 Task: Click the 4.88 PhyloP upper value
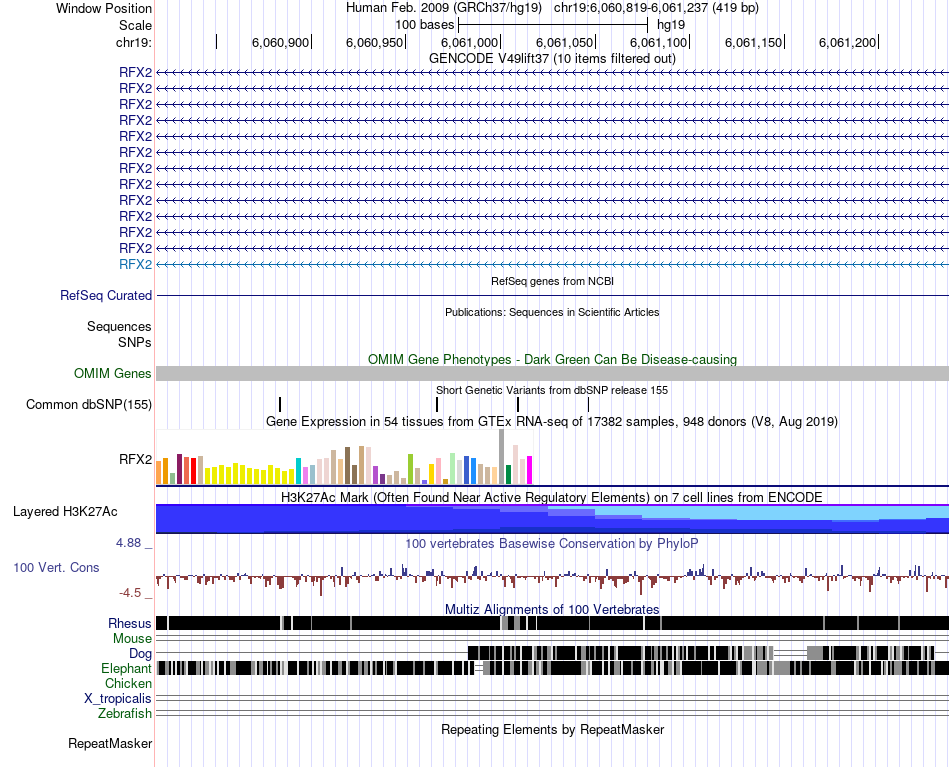128,543
